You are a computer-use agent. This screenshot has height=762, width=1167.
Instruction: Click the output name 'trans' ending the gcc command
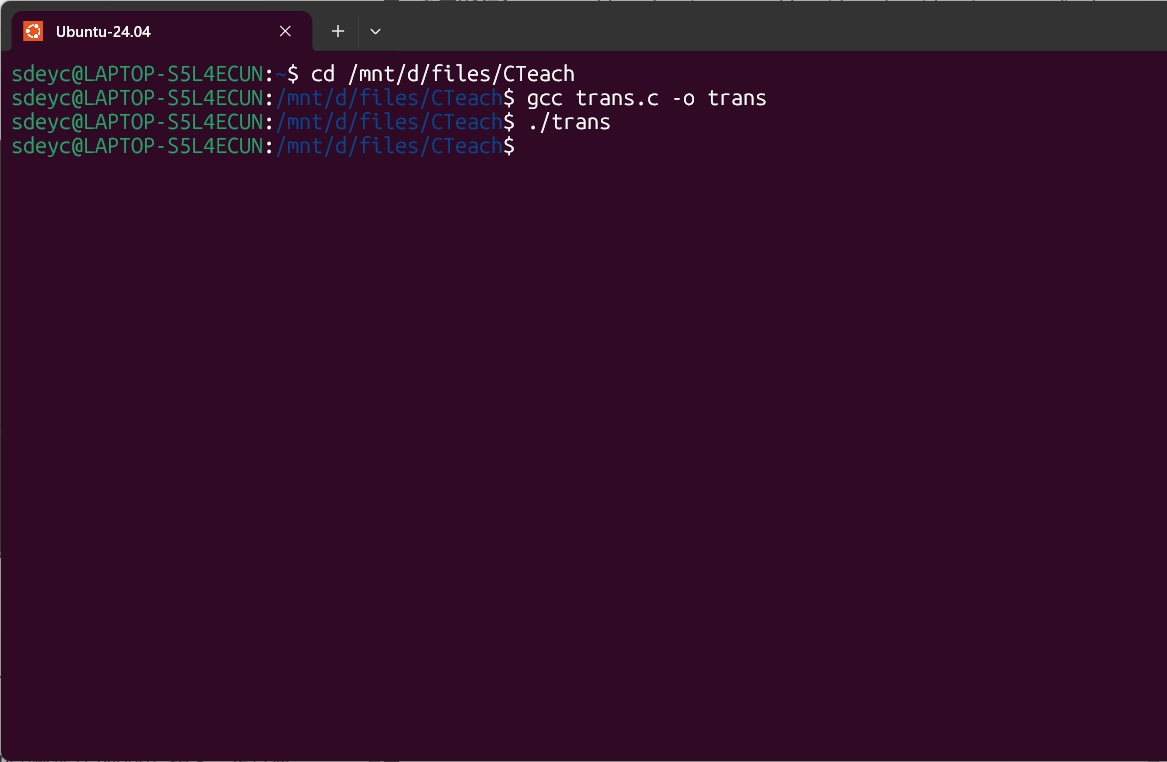[737, 98]
